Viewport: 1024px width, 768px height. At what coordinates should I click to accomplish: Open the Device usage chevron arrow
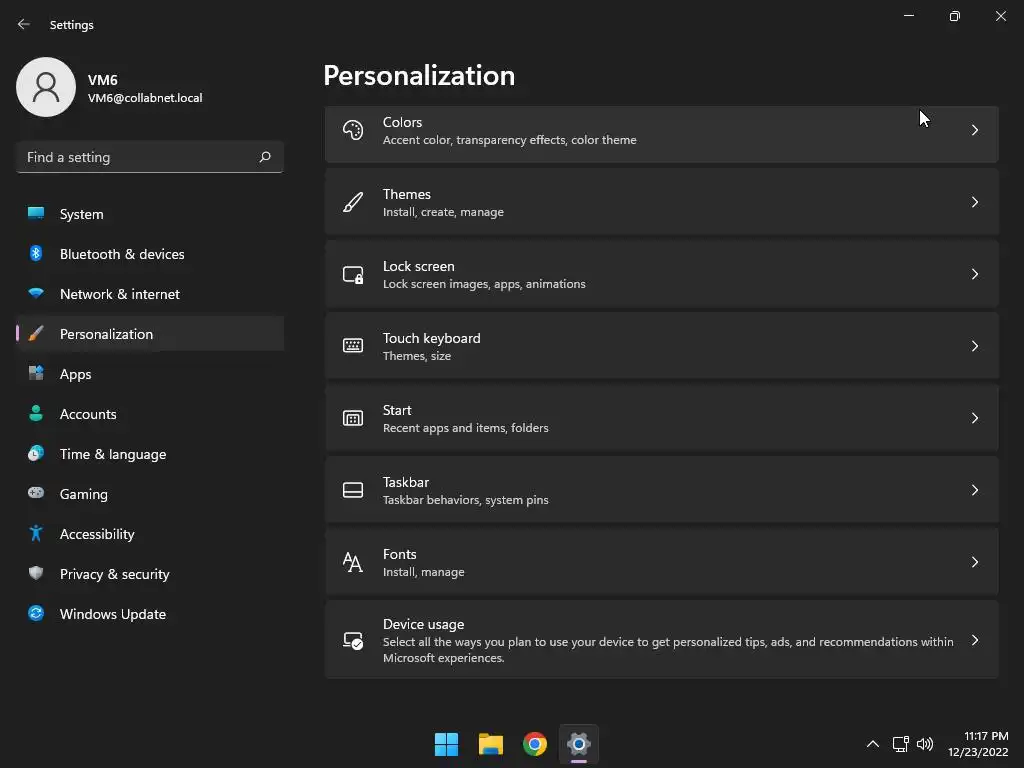[x=974, y=640]
